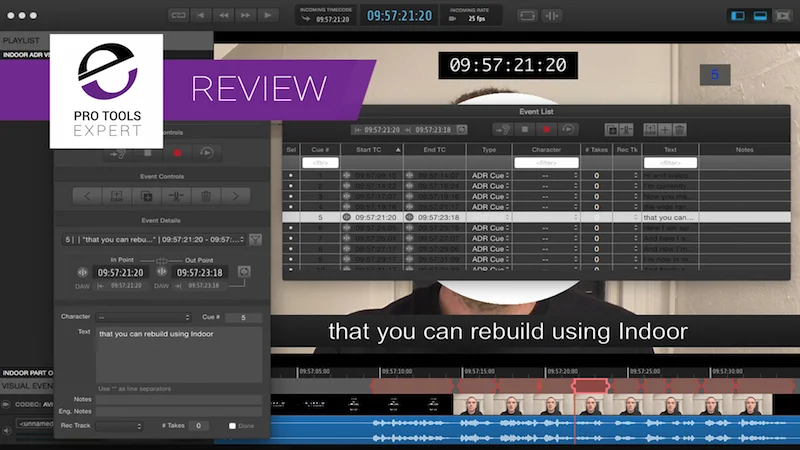Click the Character column header
This screenshot has height=450, width=800.
pos(546,149)
